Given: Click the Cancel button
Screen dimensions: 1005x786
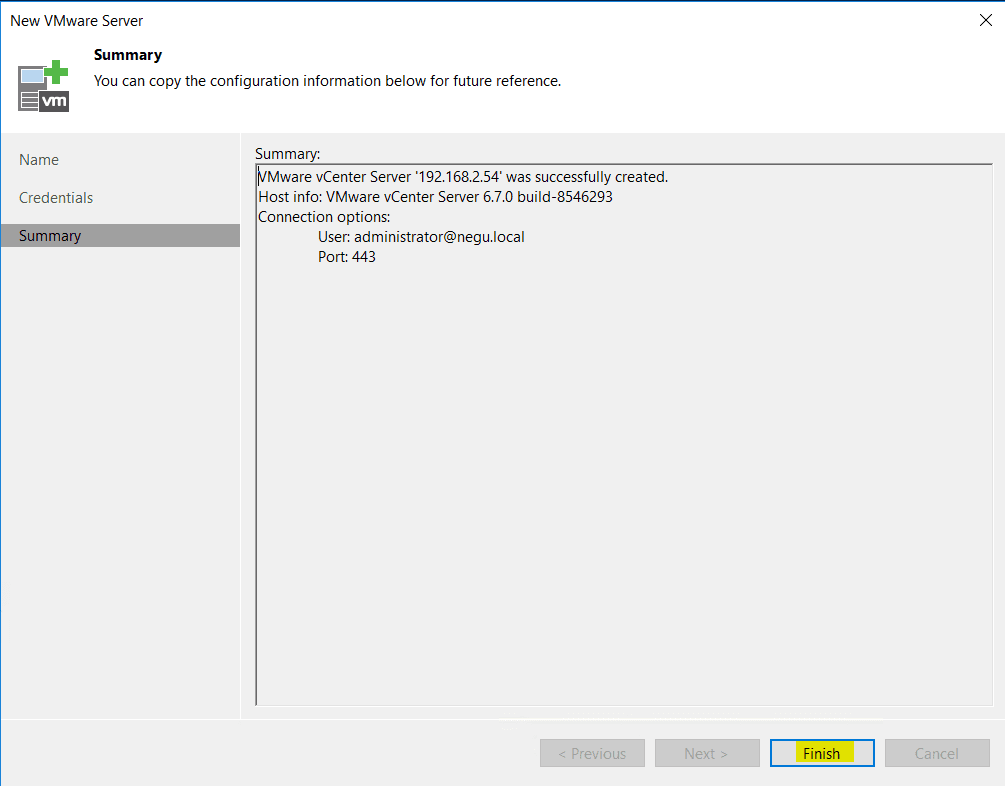Looking at the screenshot, I should pos(936,753).
